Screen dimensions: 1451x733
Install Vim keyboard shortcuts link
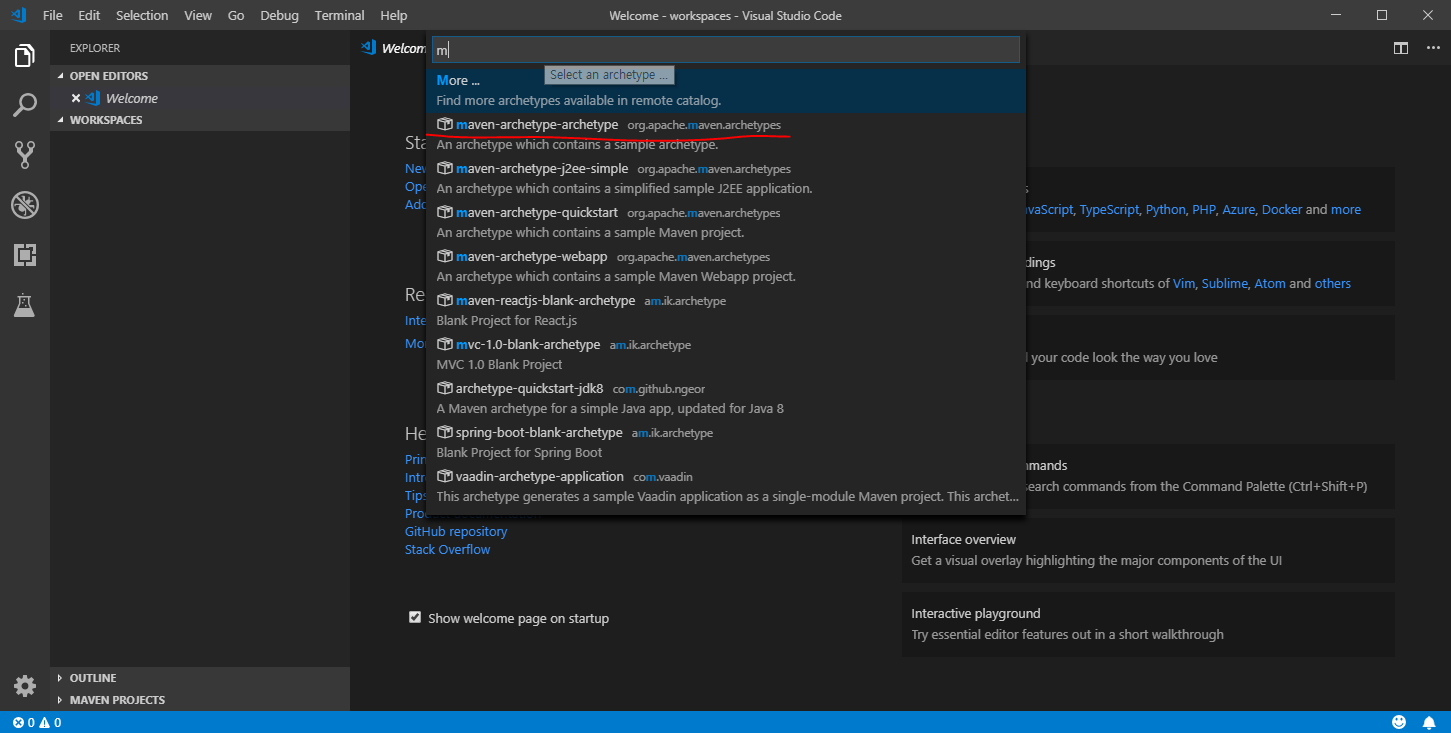click(x=1184, y=283)
